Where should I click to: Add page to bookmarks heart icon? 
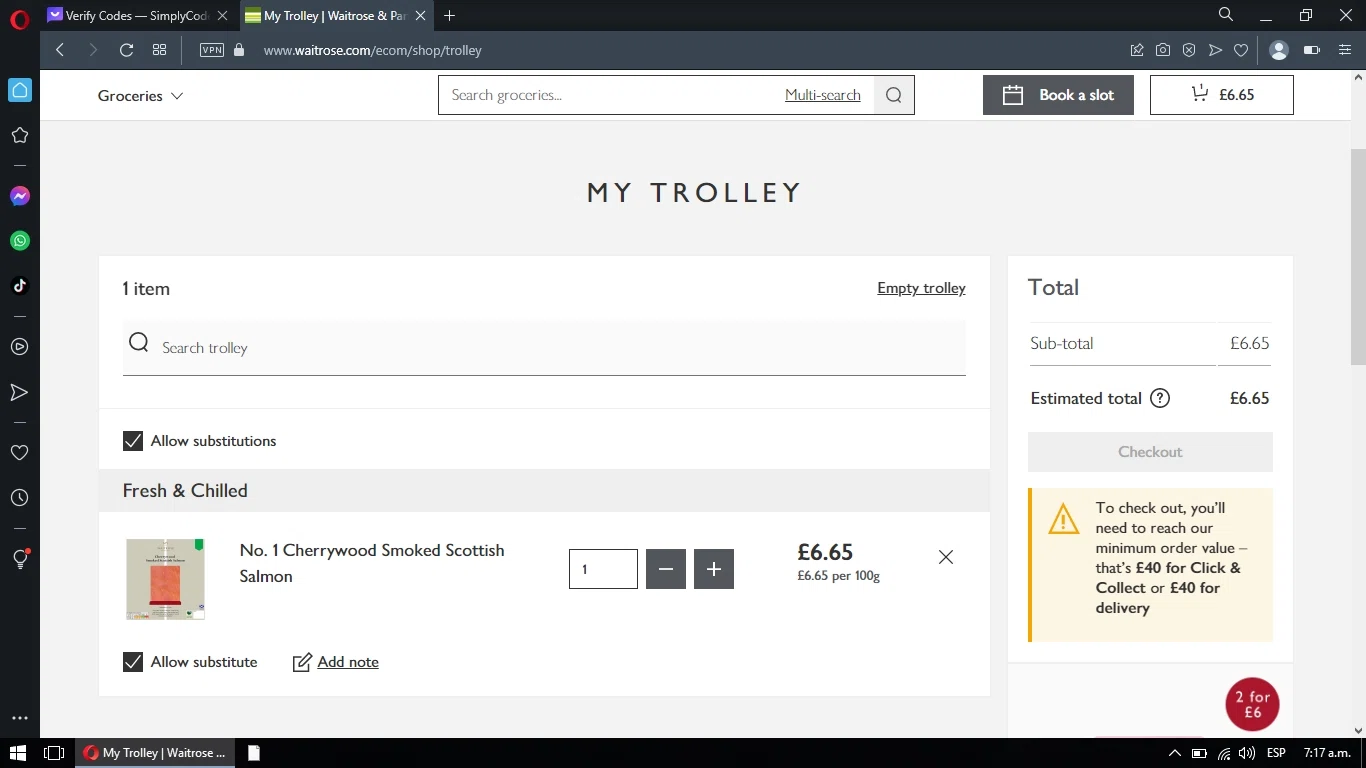tap(1241, 50)
